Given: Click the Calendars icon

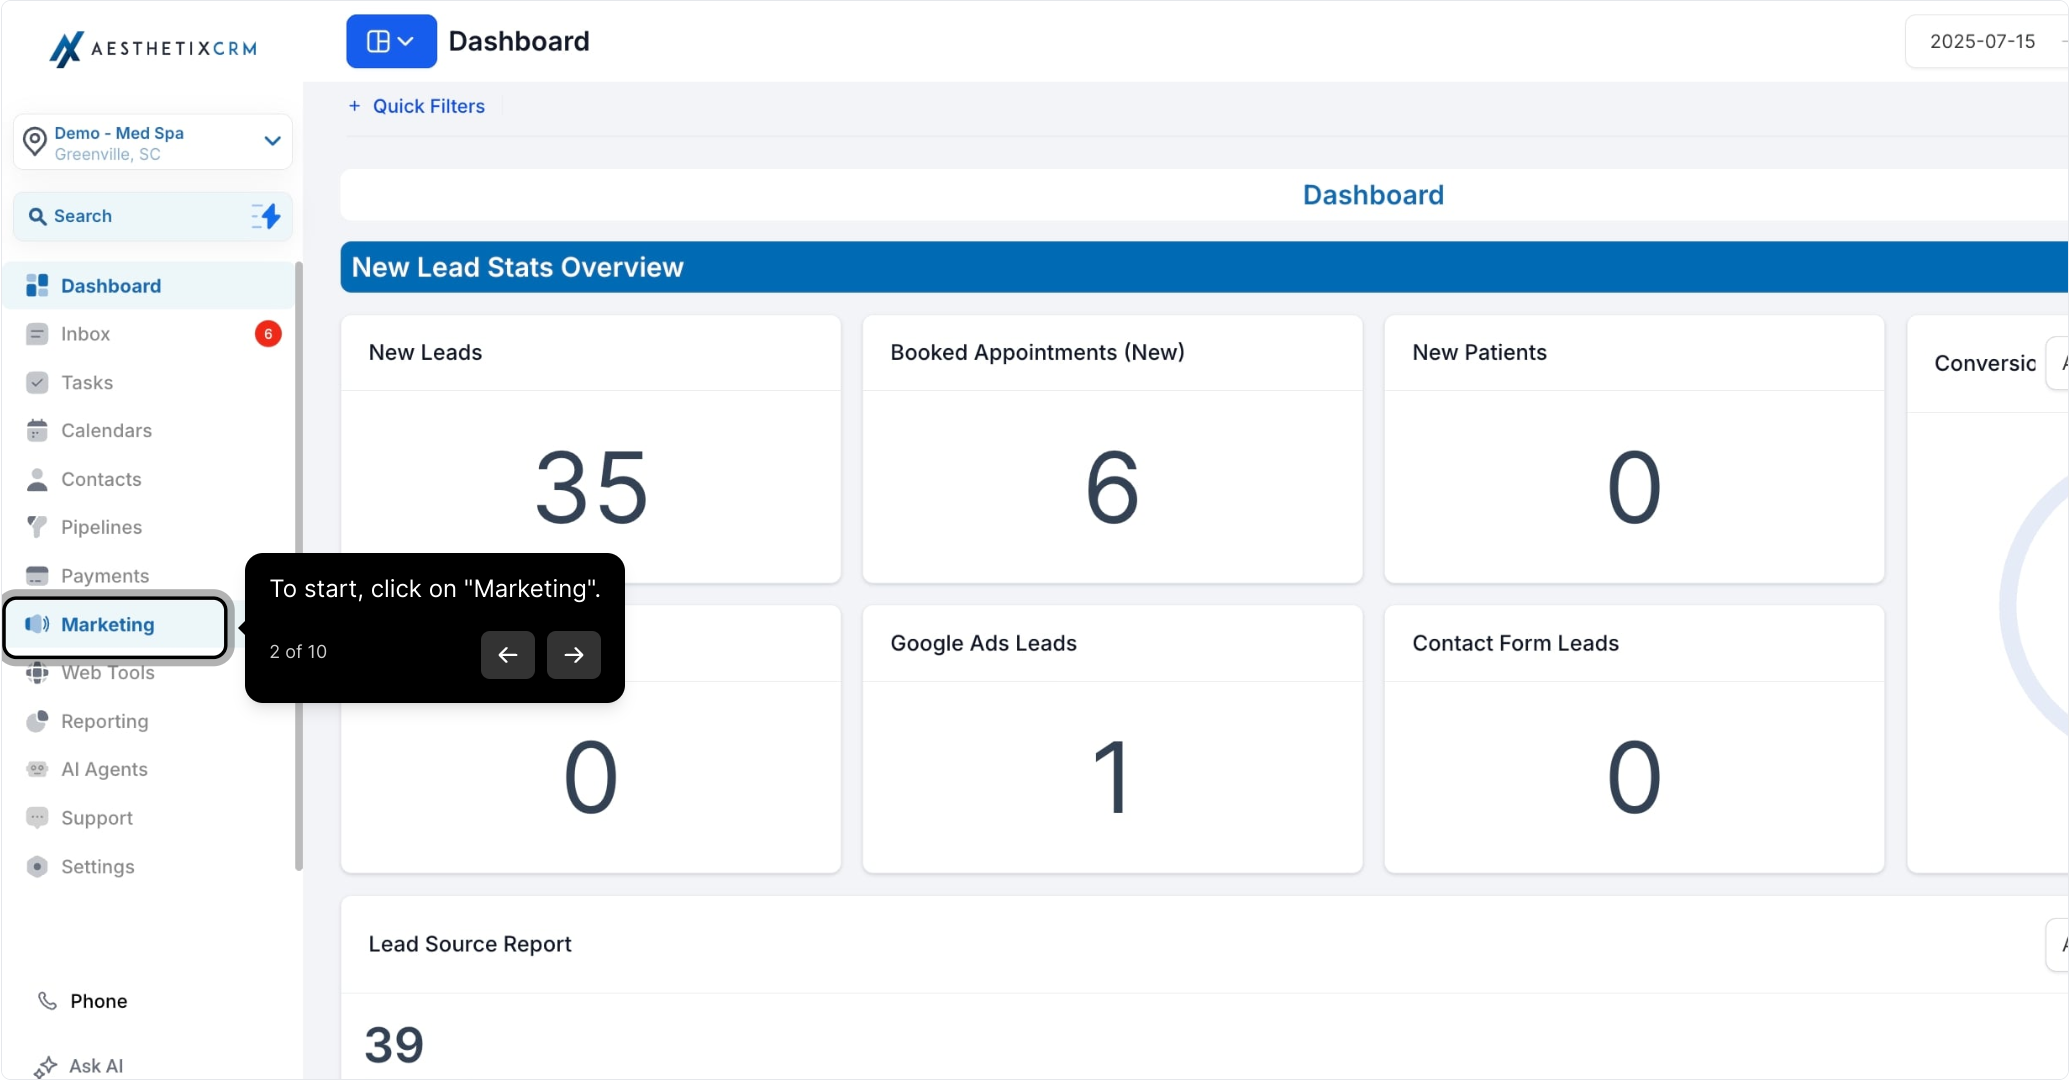Looking at the screenshot, I should (x=37, y=431).
